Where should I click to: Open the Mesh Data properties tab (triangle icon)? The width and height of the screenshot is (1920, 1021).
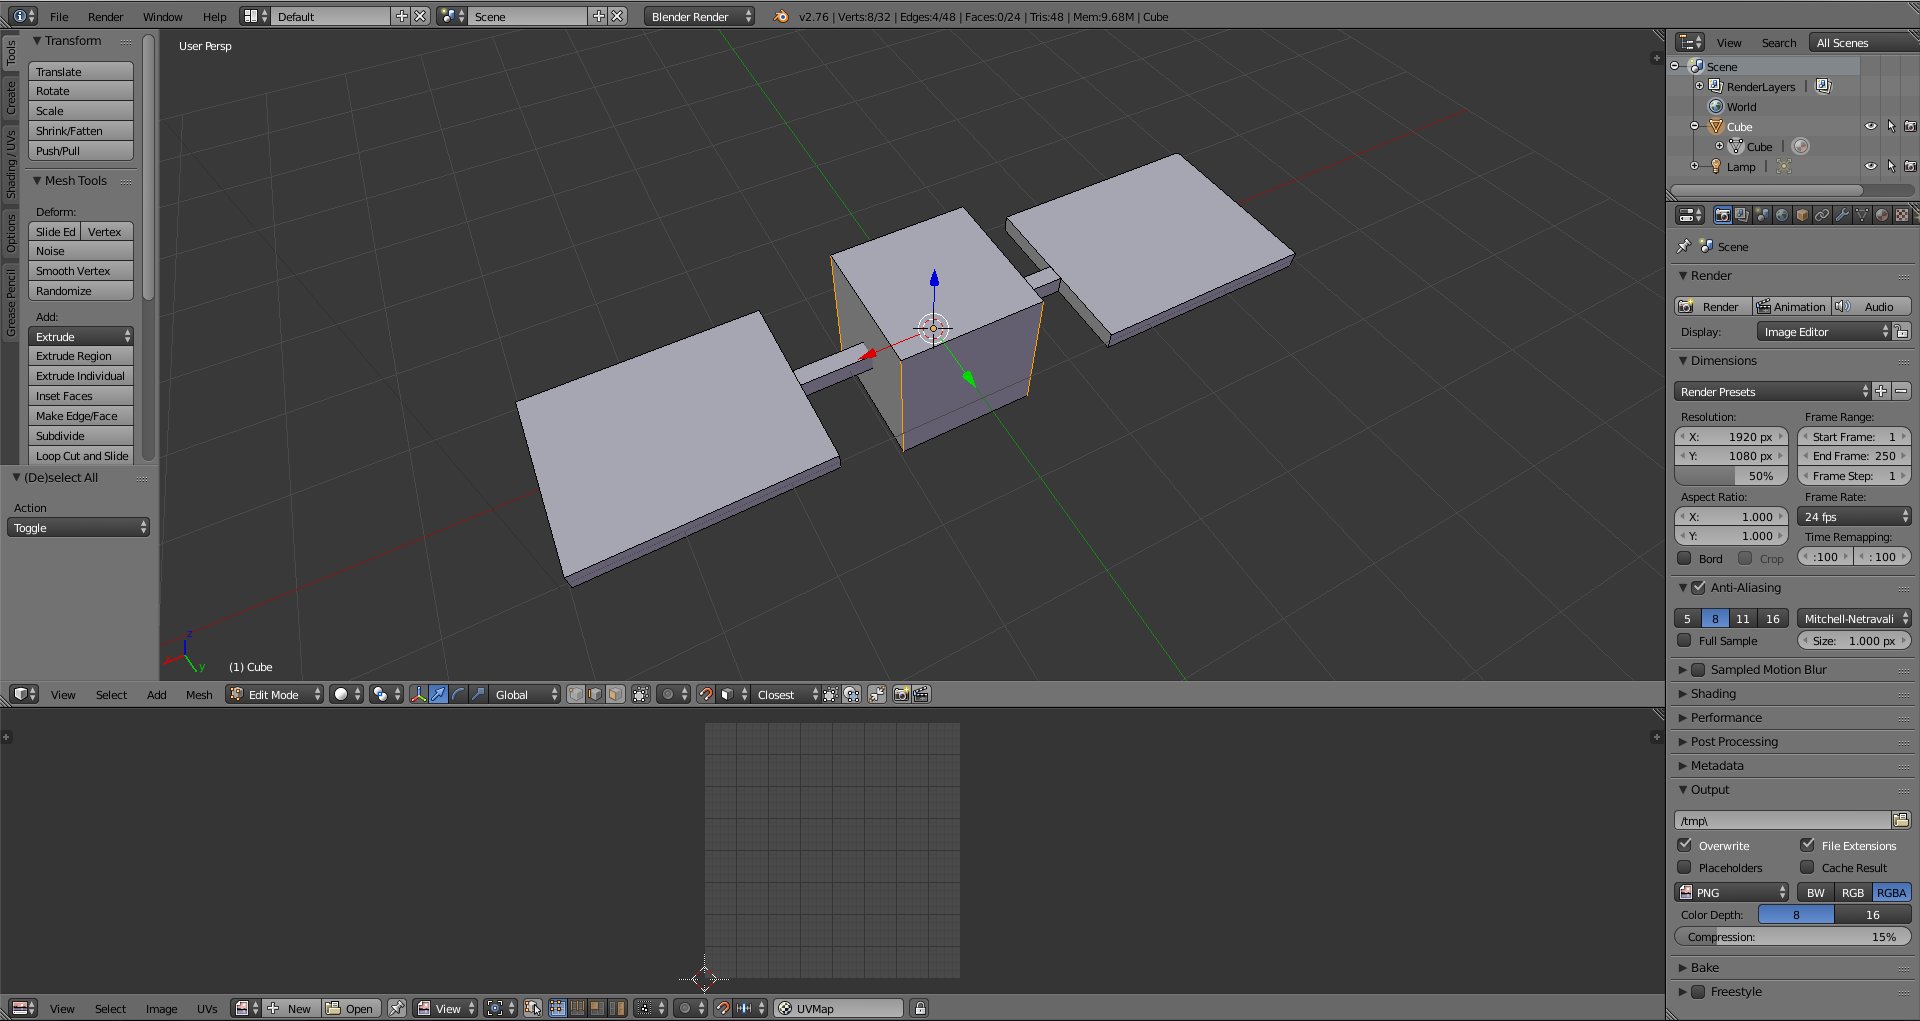(1862, 215)
